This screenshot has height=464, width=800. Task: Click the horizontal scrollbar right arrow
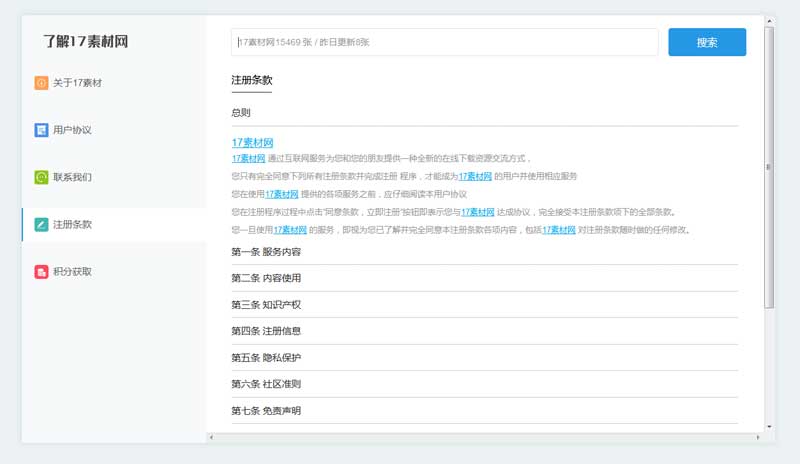pos(756,437)
